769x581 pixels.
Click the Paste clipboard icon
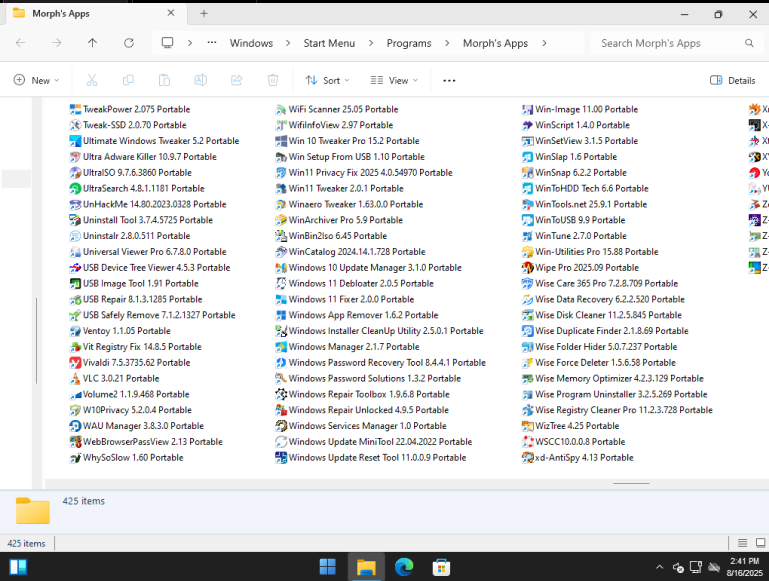click(x=164, y=80)
